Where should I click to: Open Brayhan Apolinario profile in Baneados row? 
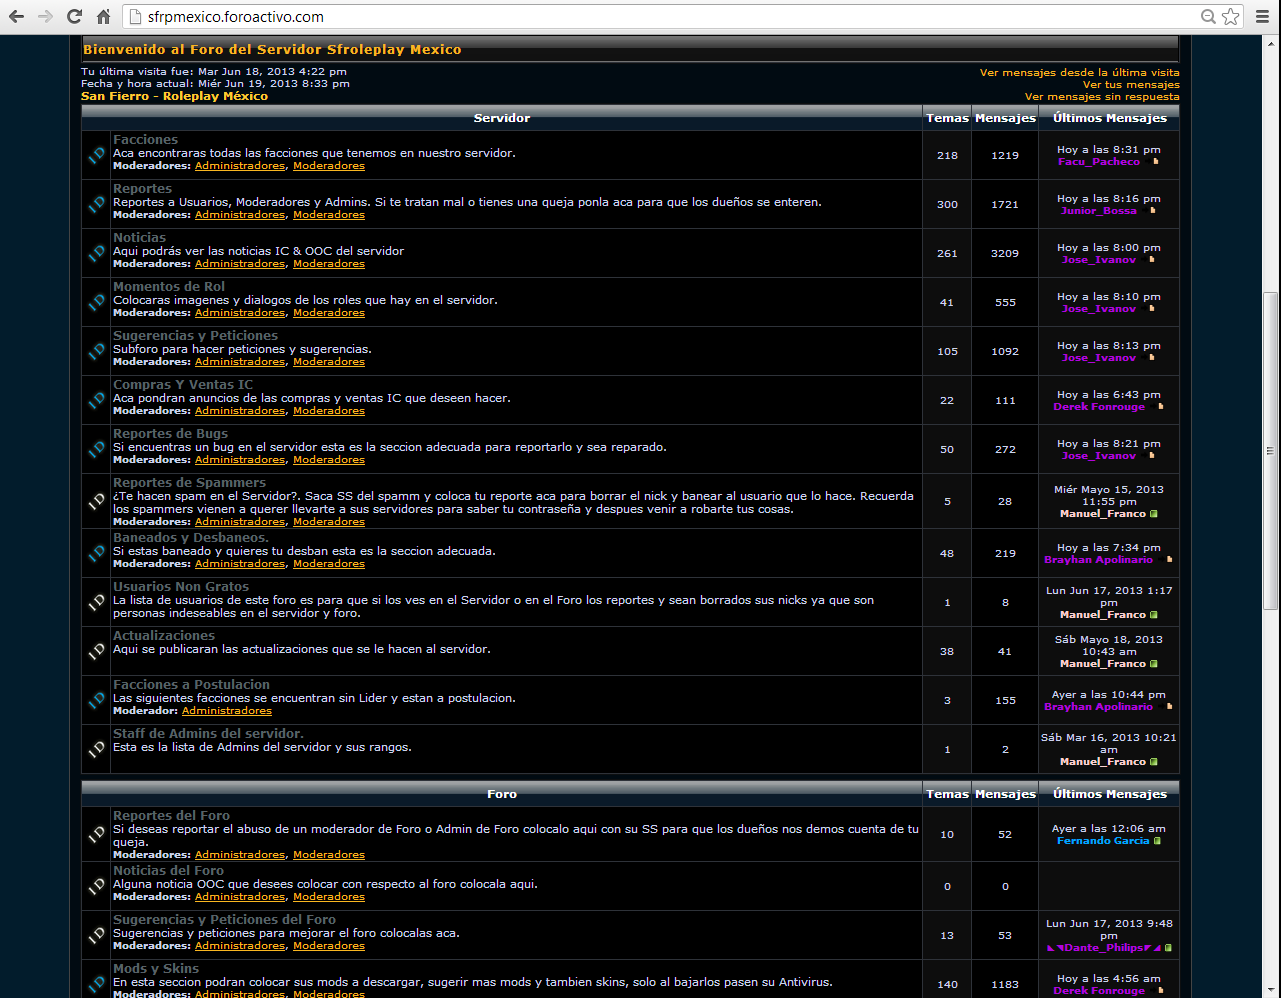click(1098, 560)
